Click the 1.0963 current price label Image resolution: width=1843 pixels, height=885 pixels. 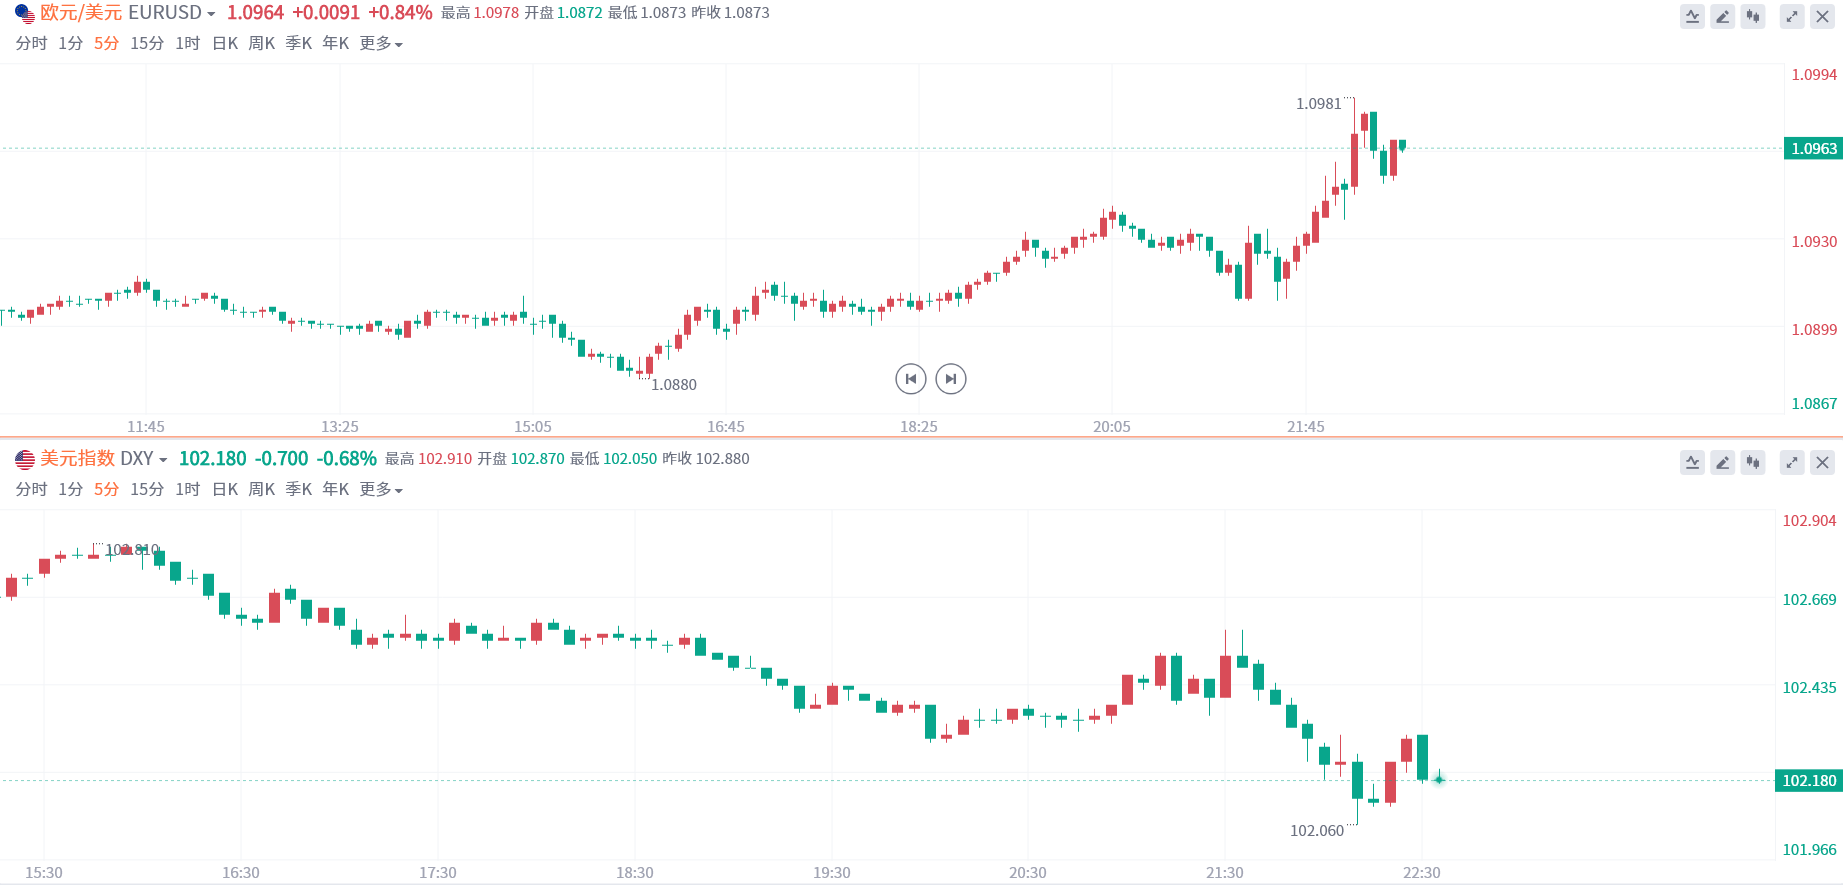point(1813,149)
